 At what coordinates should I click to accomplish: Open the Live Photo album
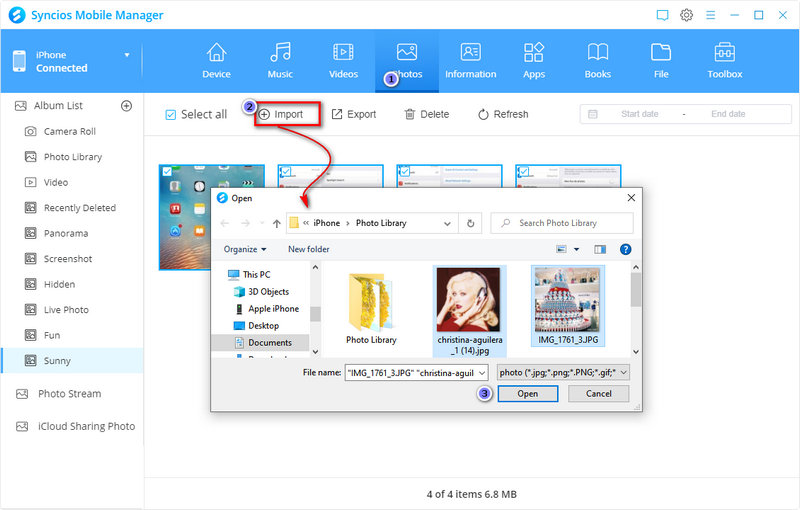(66, 310)
